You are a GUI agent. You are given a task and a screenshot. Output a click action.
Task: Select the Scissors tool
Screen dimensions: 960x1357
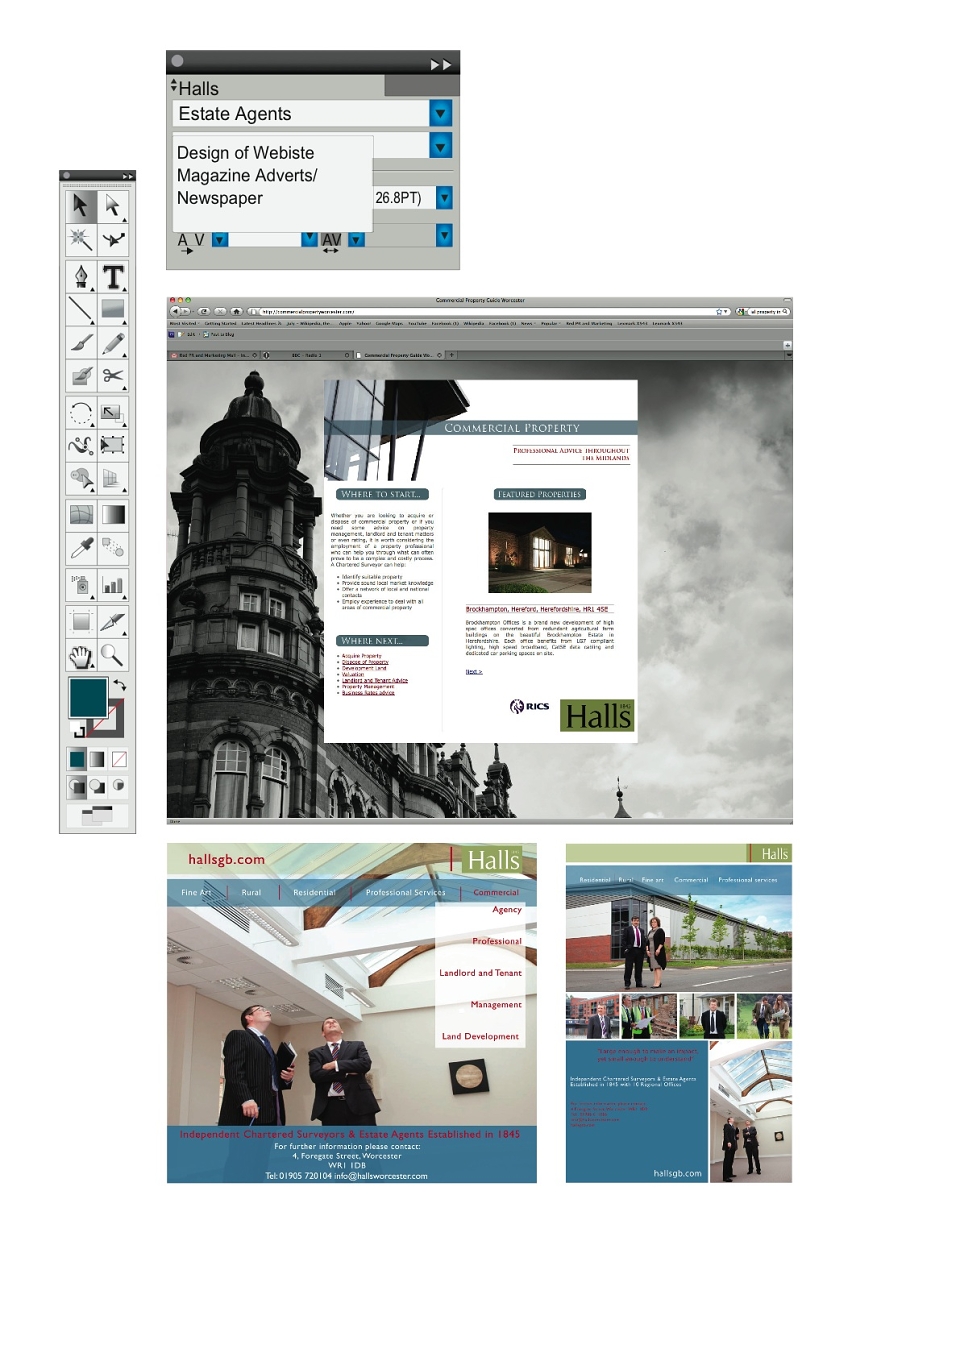pos(113,376)
